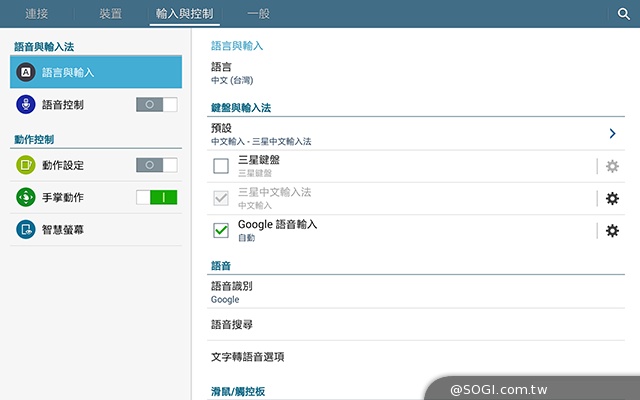This screenshot has height=400, width=640.
Task: Click the 三星中文輸入法 checkbox
Action: 221,198
